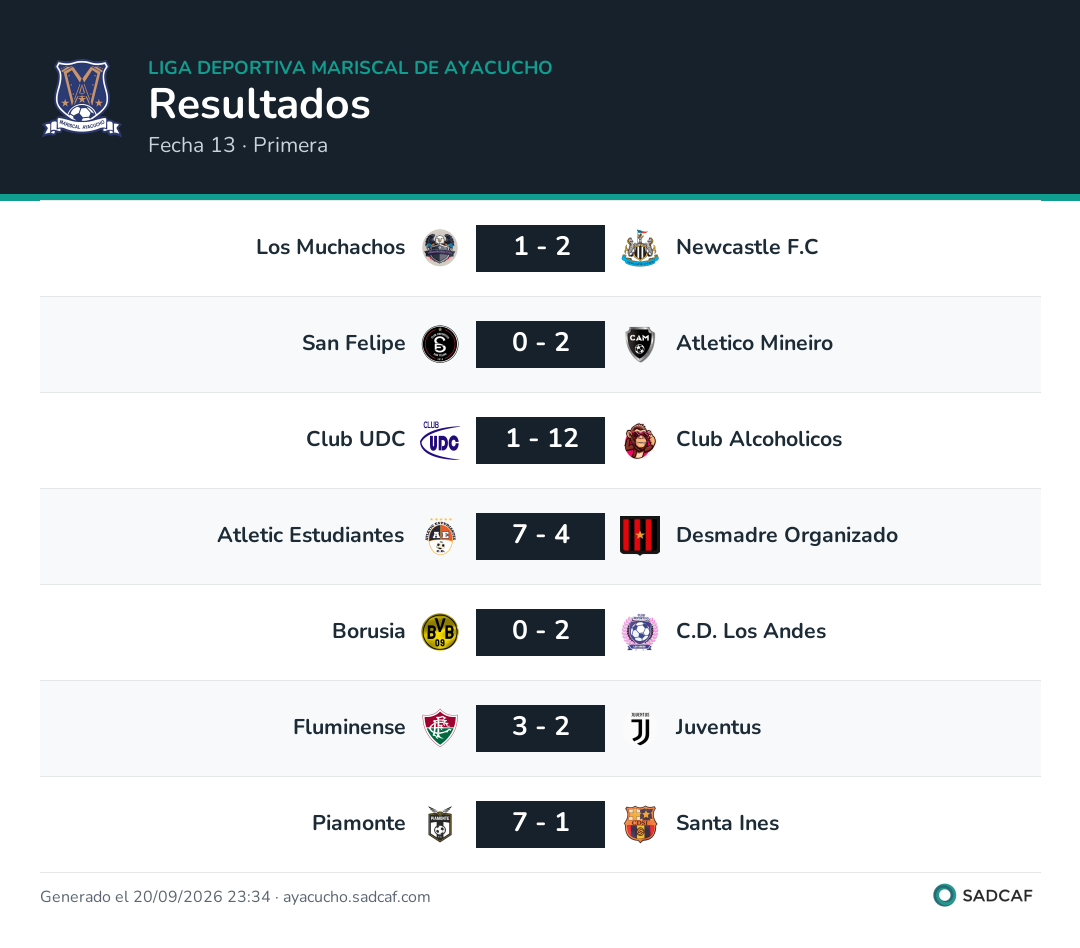Screen dimensions: 1080x948
Task: Open the 1 - 12 score box
Action: tap(540, 440)
